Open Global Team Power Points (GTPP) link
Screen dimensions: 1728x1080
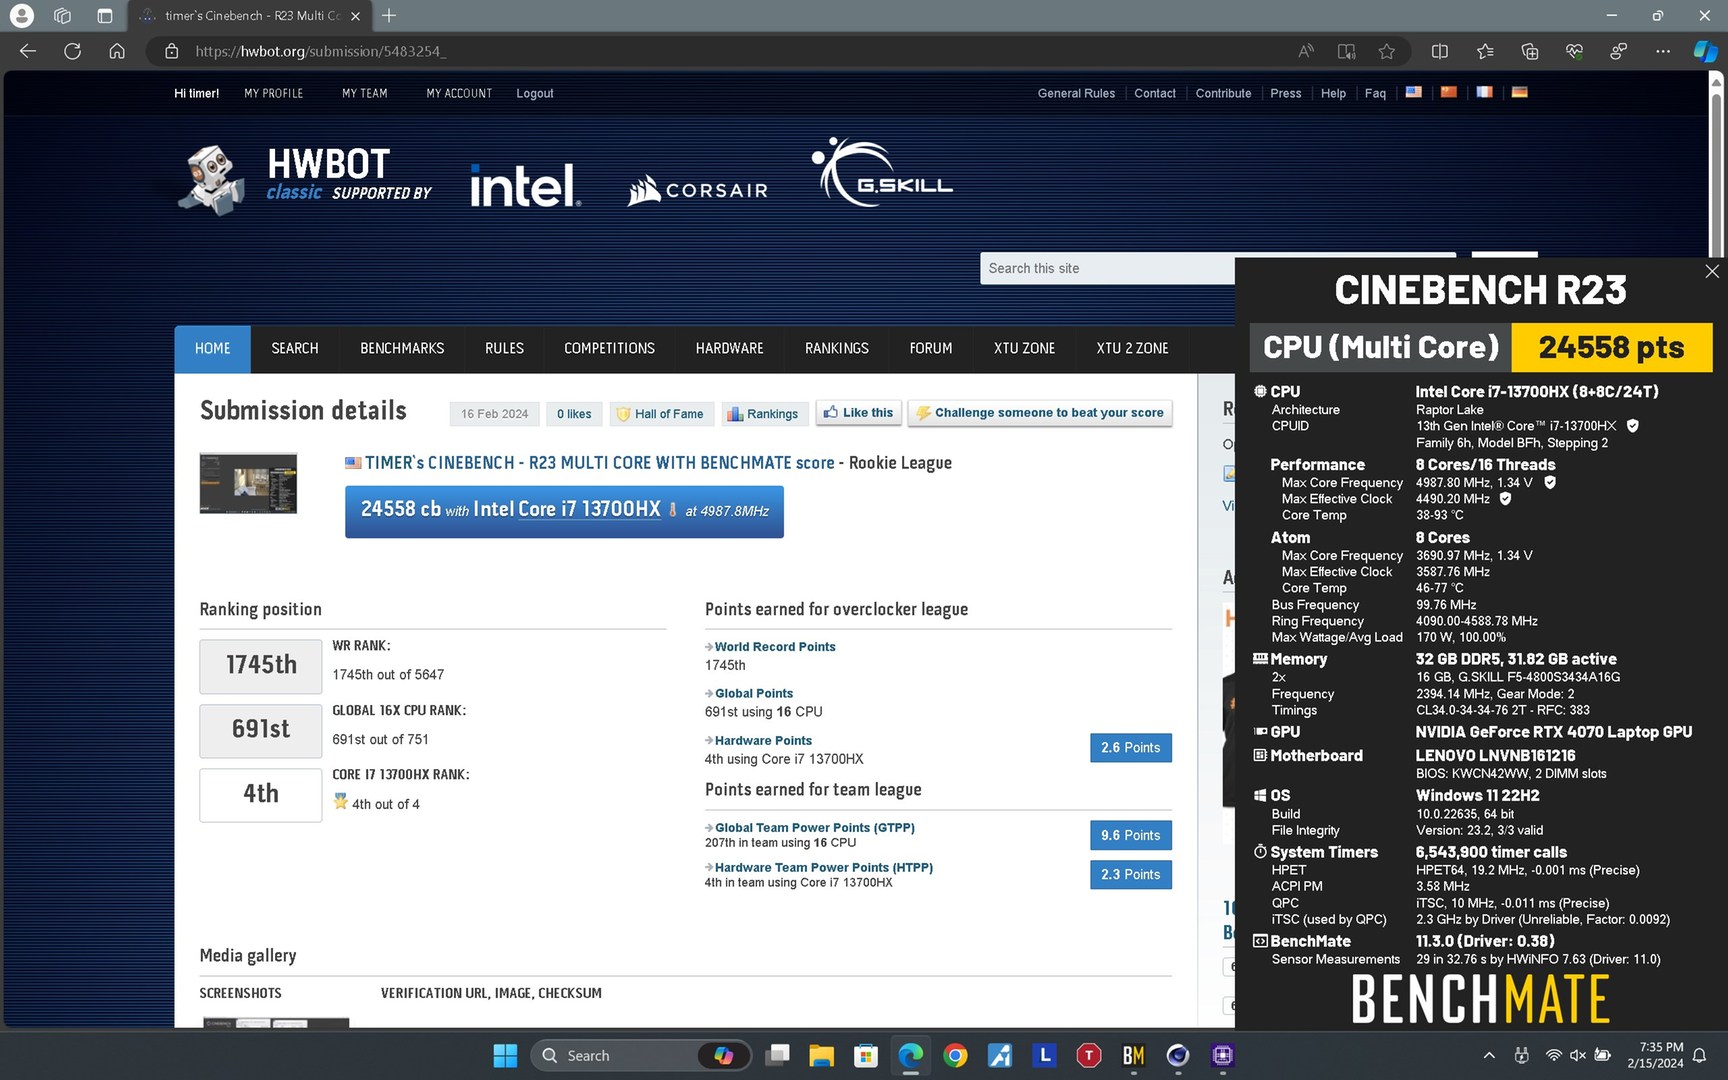pyautogui.click(x=814, y=827)
